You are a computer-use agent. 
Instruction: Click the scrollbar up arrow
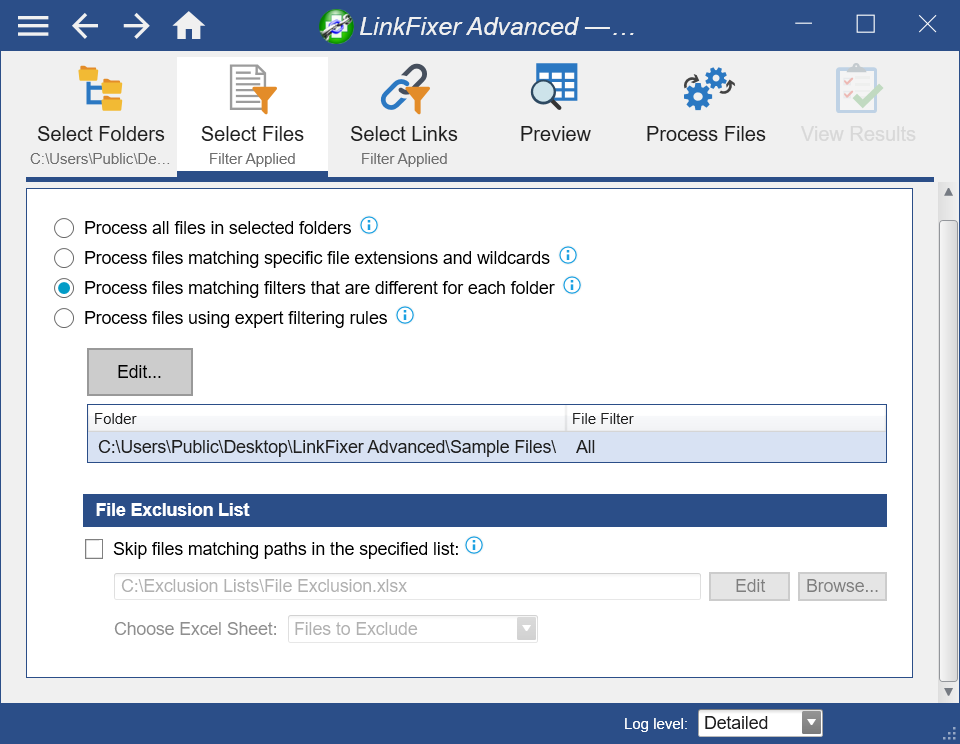(948, 192)
